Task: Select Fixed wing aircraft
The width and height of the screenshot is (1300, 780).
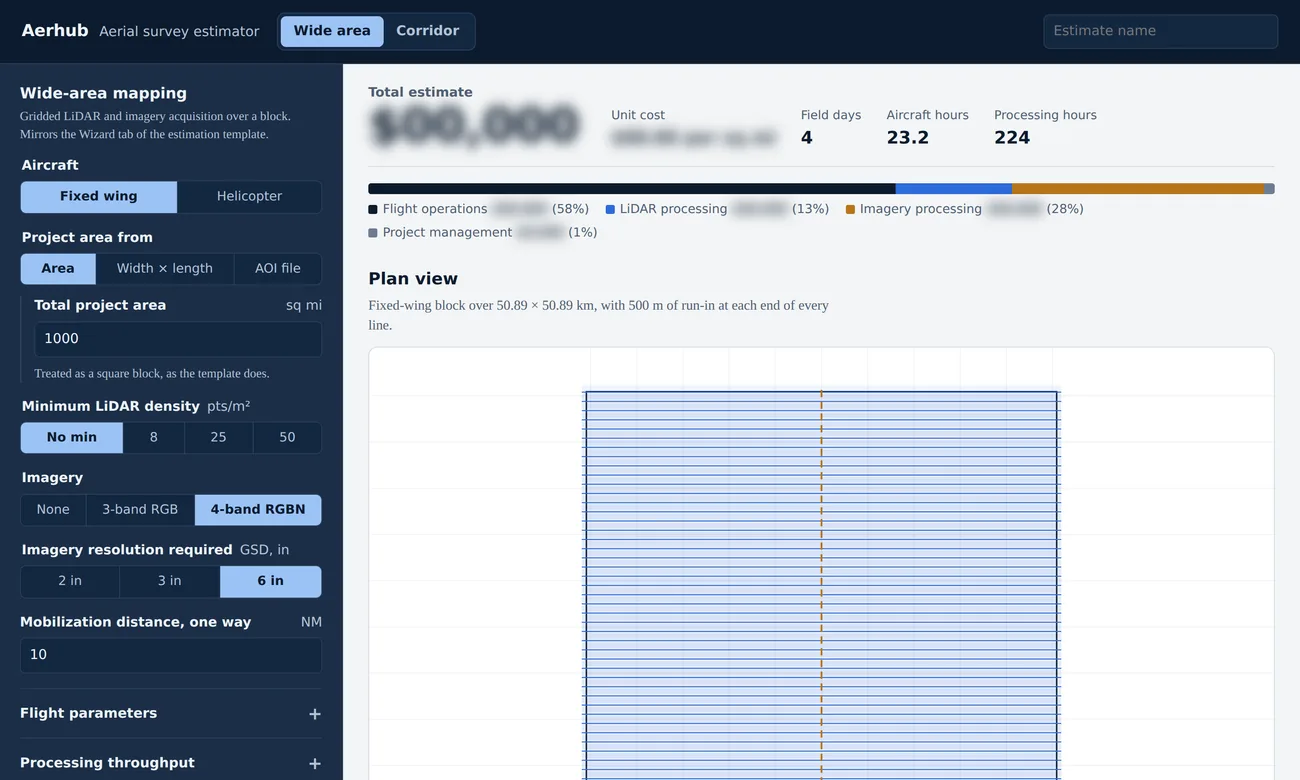Action: 99,197
